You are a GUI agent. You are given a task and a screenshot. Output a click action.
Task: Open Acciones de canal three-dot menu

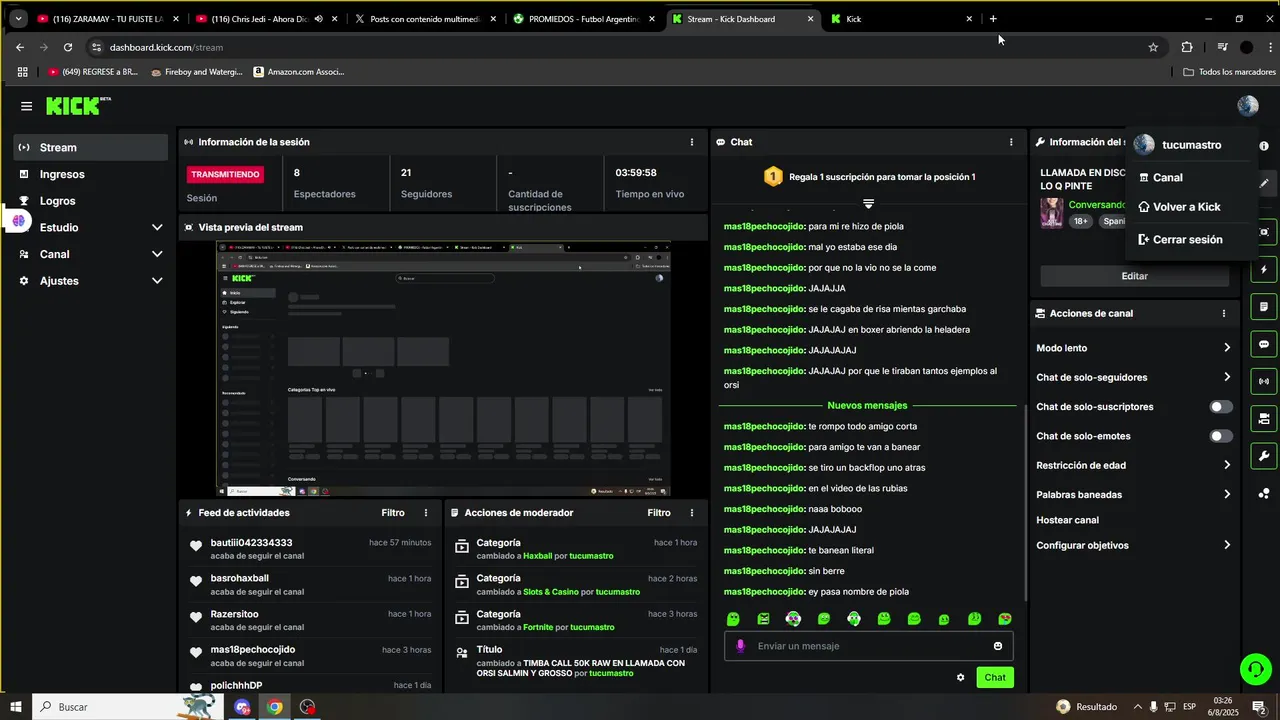click(1223, 313)
